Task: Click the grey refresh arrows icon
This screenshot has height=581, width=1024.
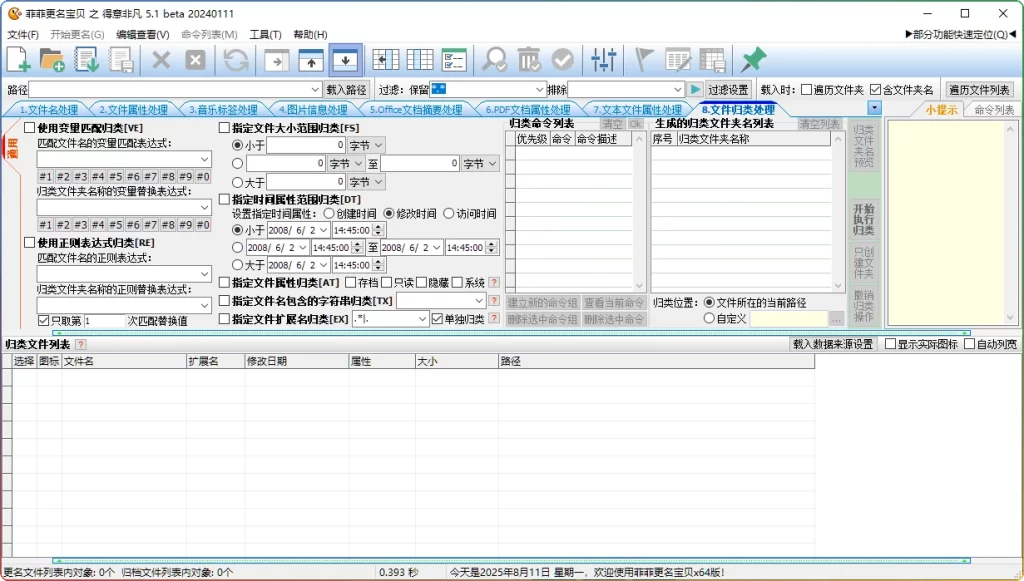Action: [236, 60]
